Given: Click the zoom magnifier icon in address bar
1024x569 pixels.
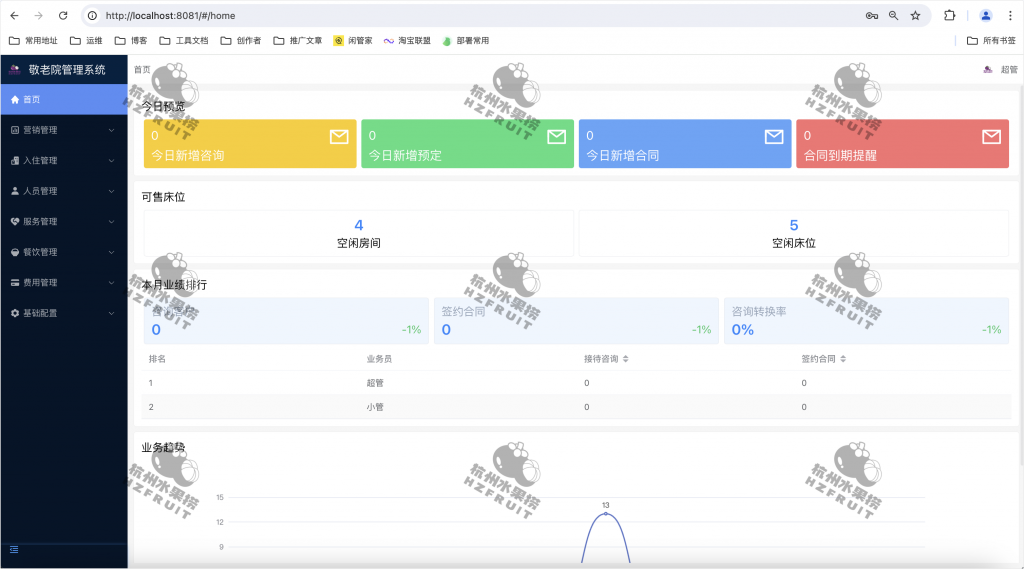Looking at the screenshot, I should tap(893, 16).
